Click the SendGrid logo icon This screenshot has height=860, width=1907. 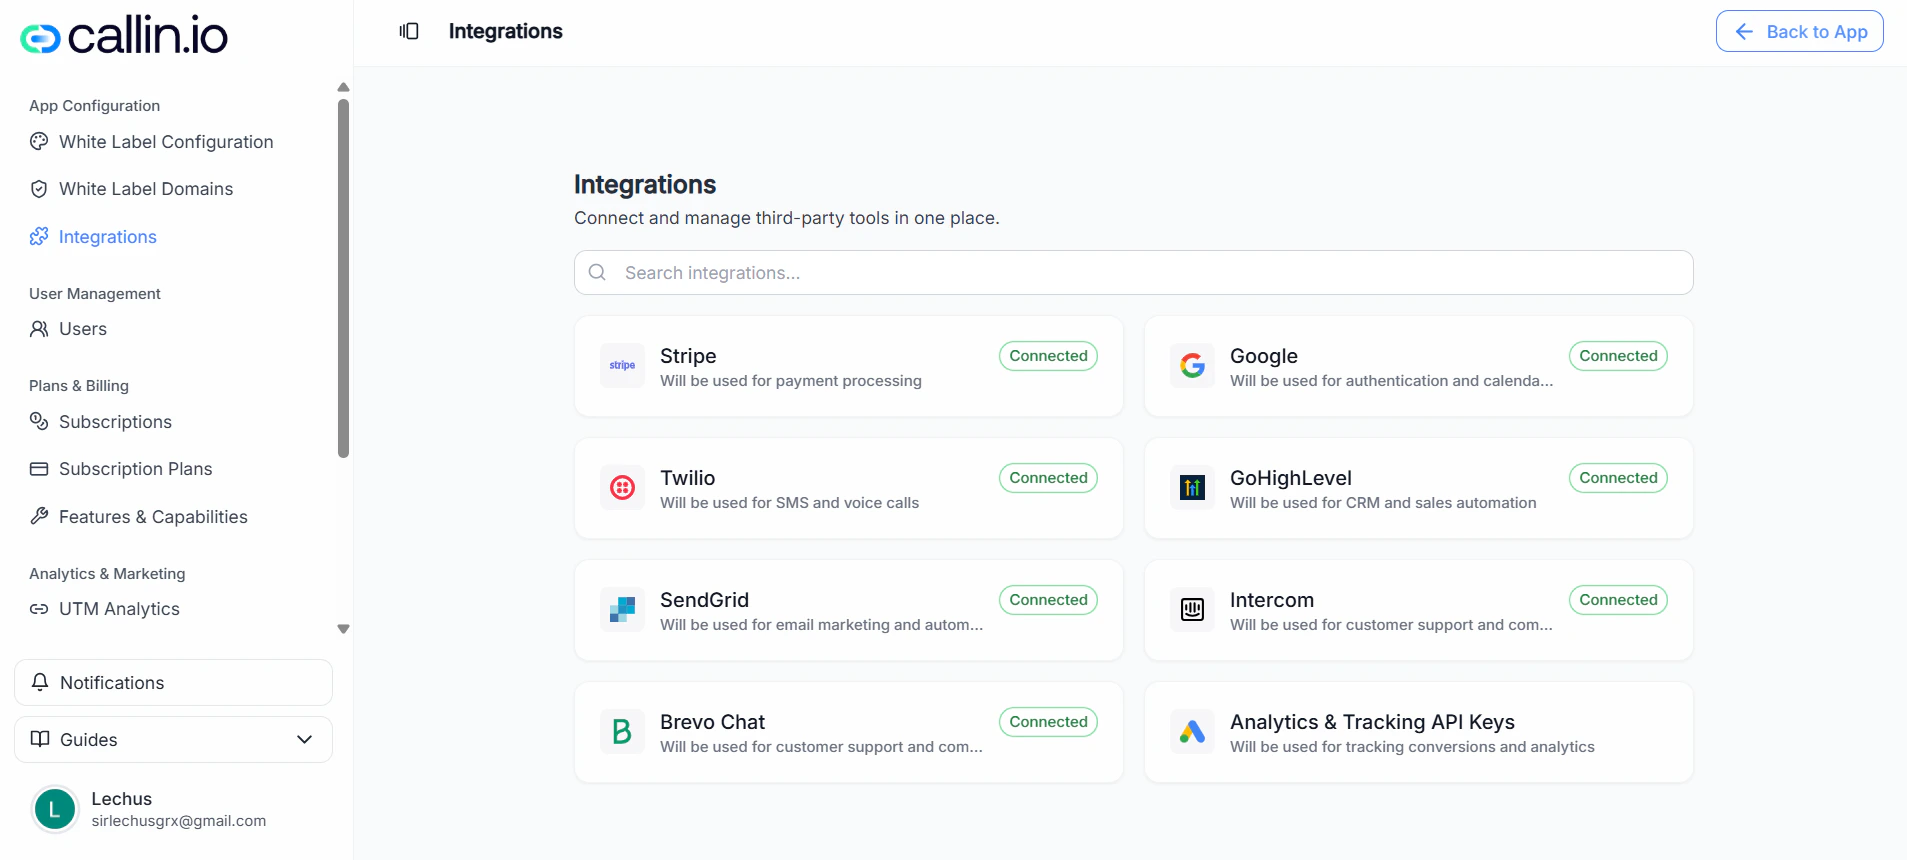pos(622,610)
